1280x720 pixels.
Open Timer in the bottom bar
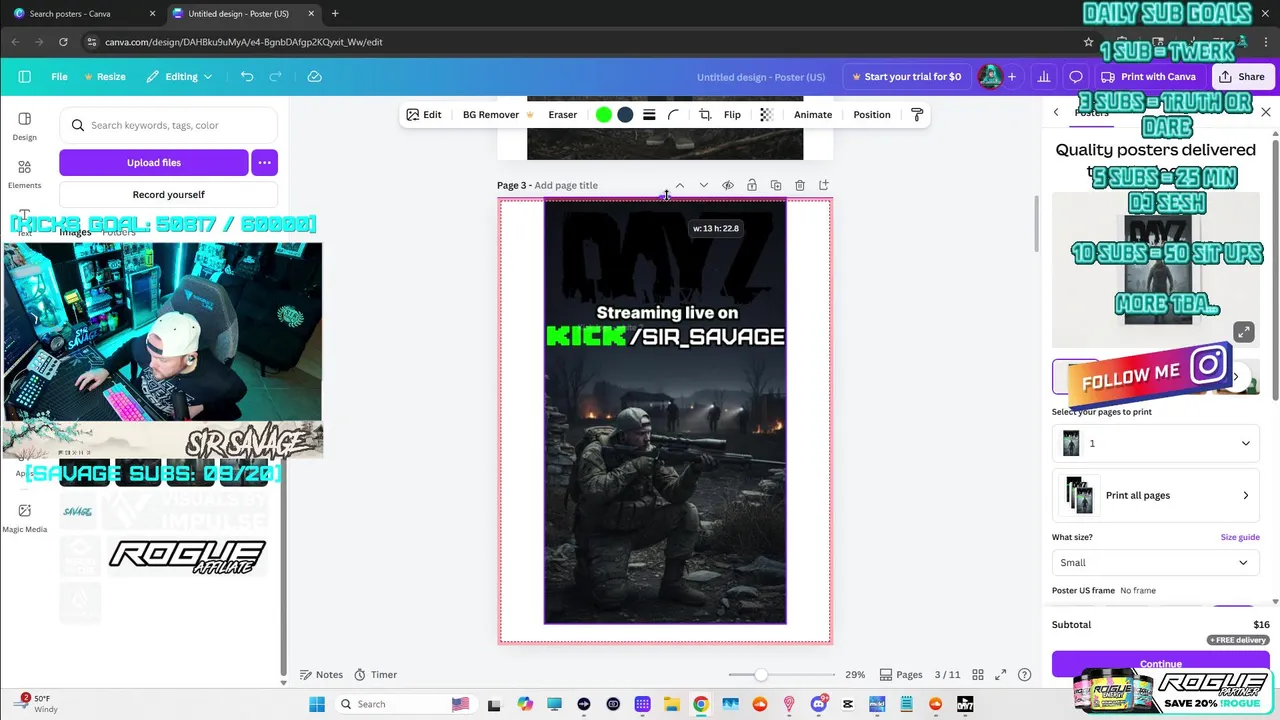[376, 674]
